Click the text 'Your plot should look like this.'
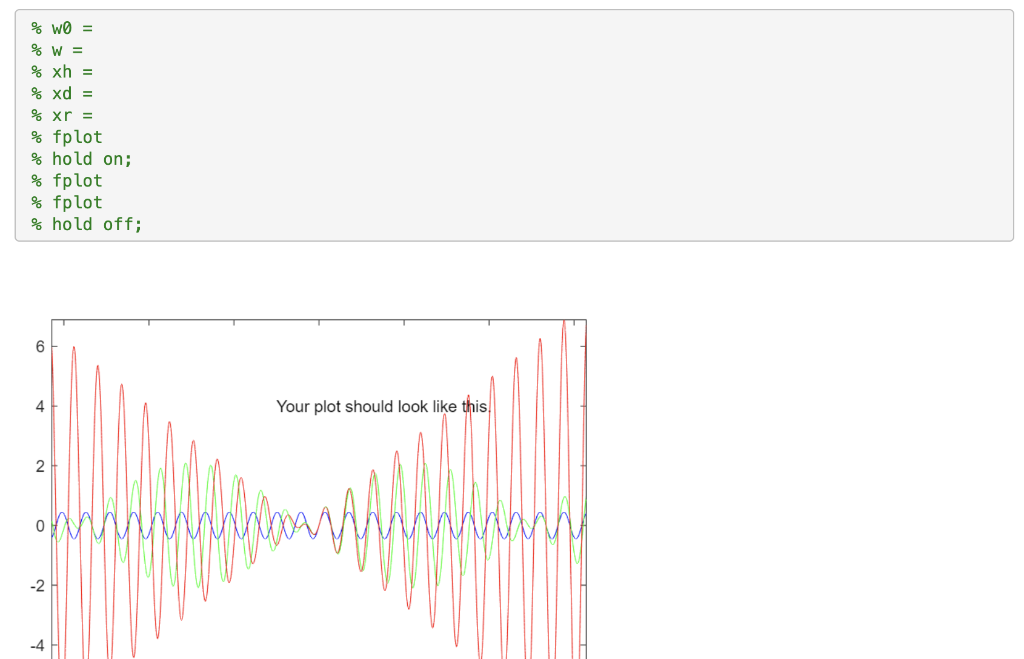This screenshot has height=659, width=1024. (x=383, y=407)
